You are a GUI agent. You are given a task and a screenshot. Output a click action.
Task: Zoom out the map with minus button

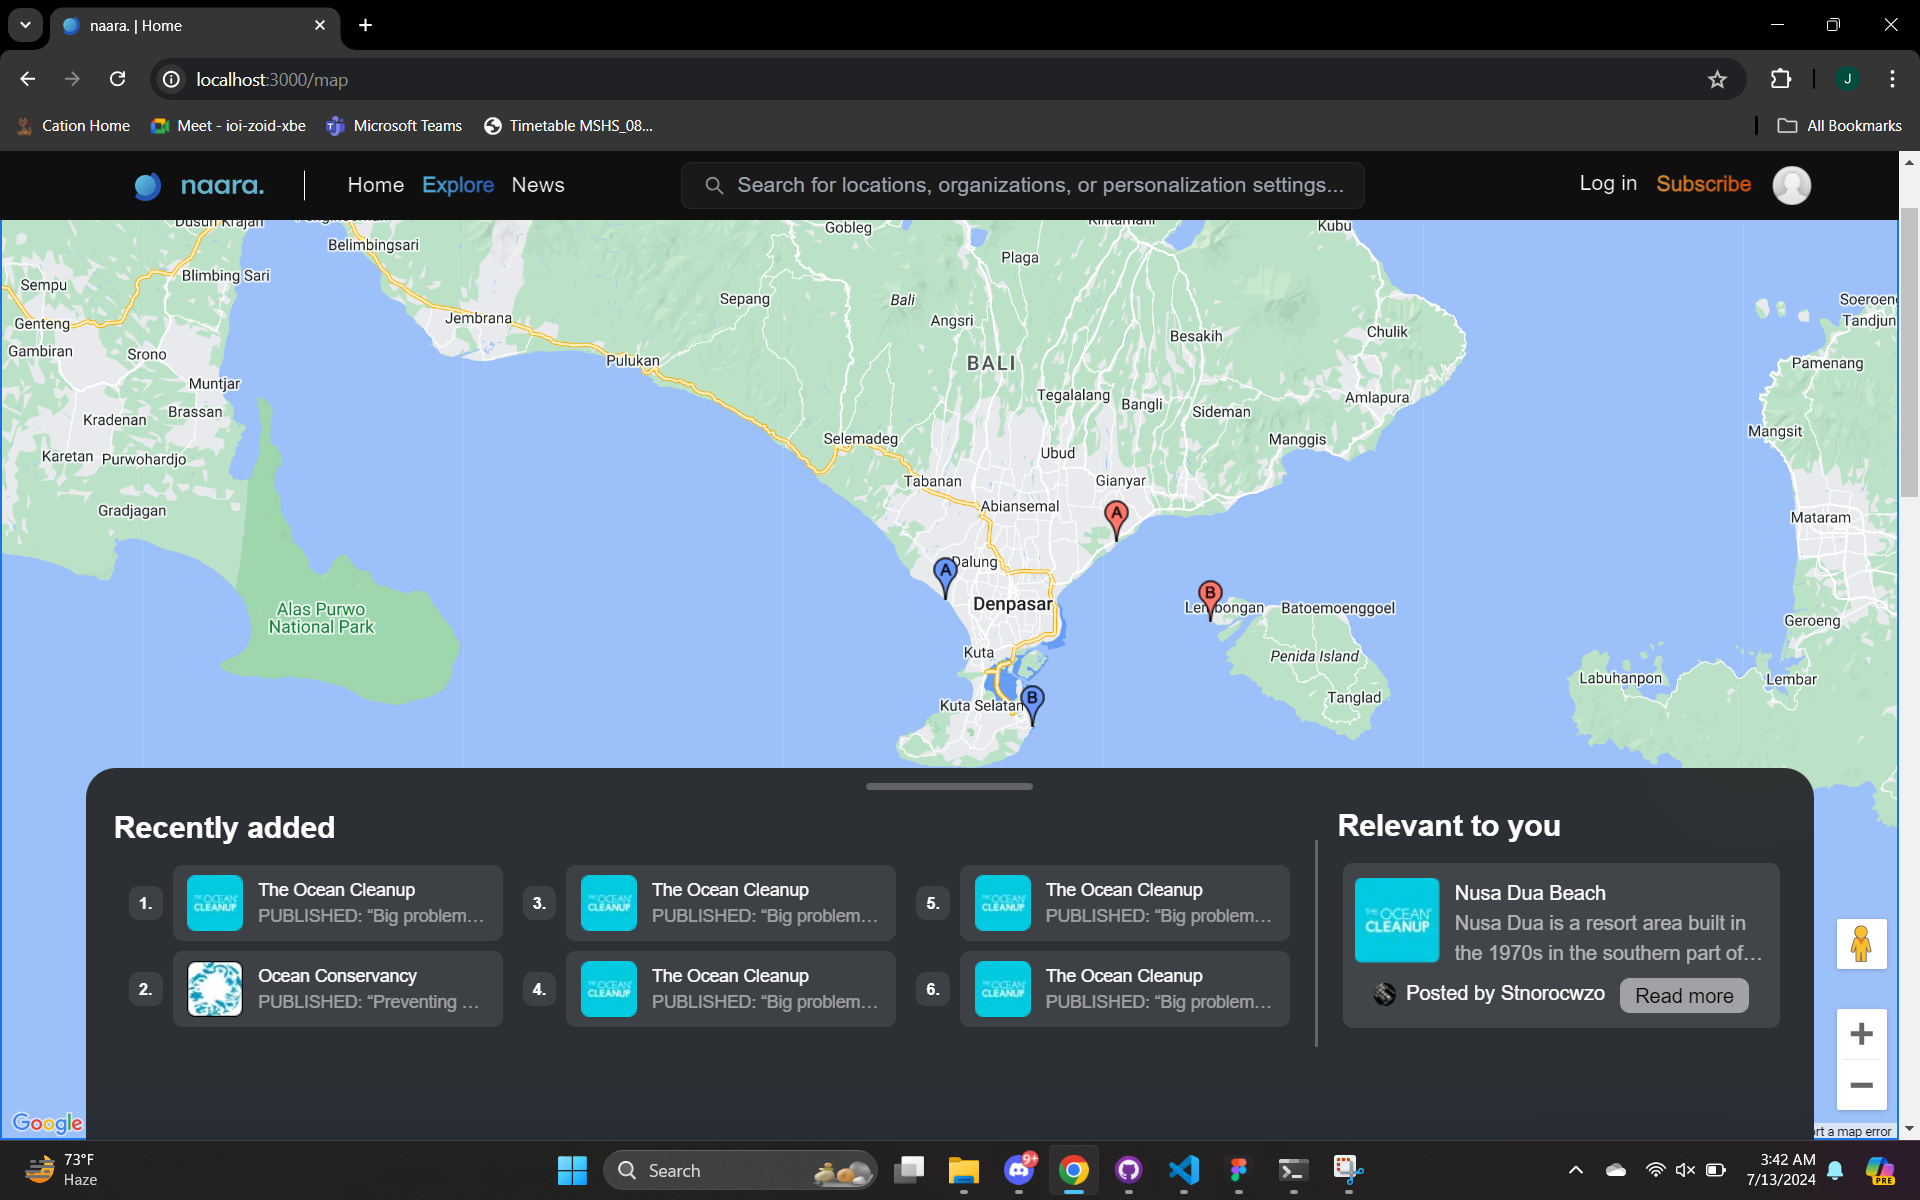1861,1086
